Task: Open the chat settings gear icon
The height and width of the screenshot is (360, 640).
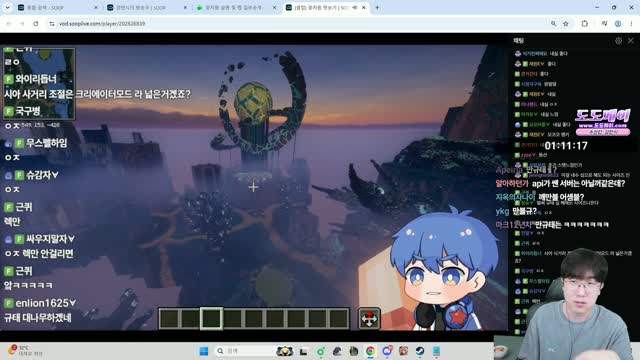Action: (x=618, y=40)
